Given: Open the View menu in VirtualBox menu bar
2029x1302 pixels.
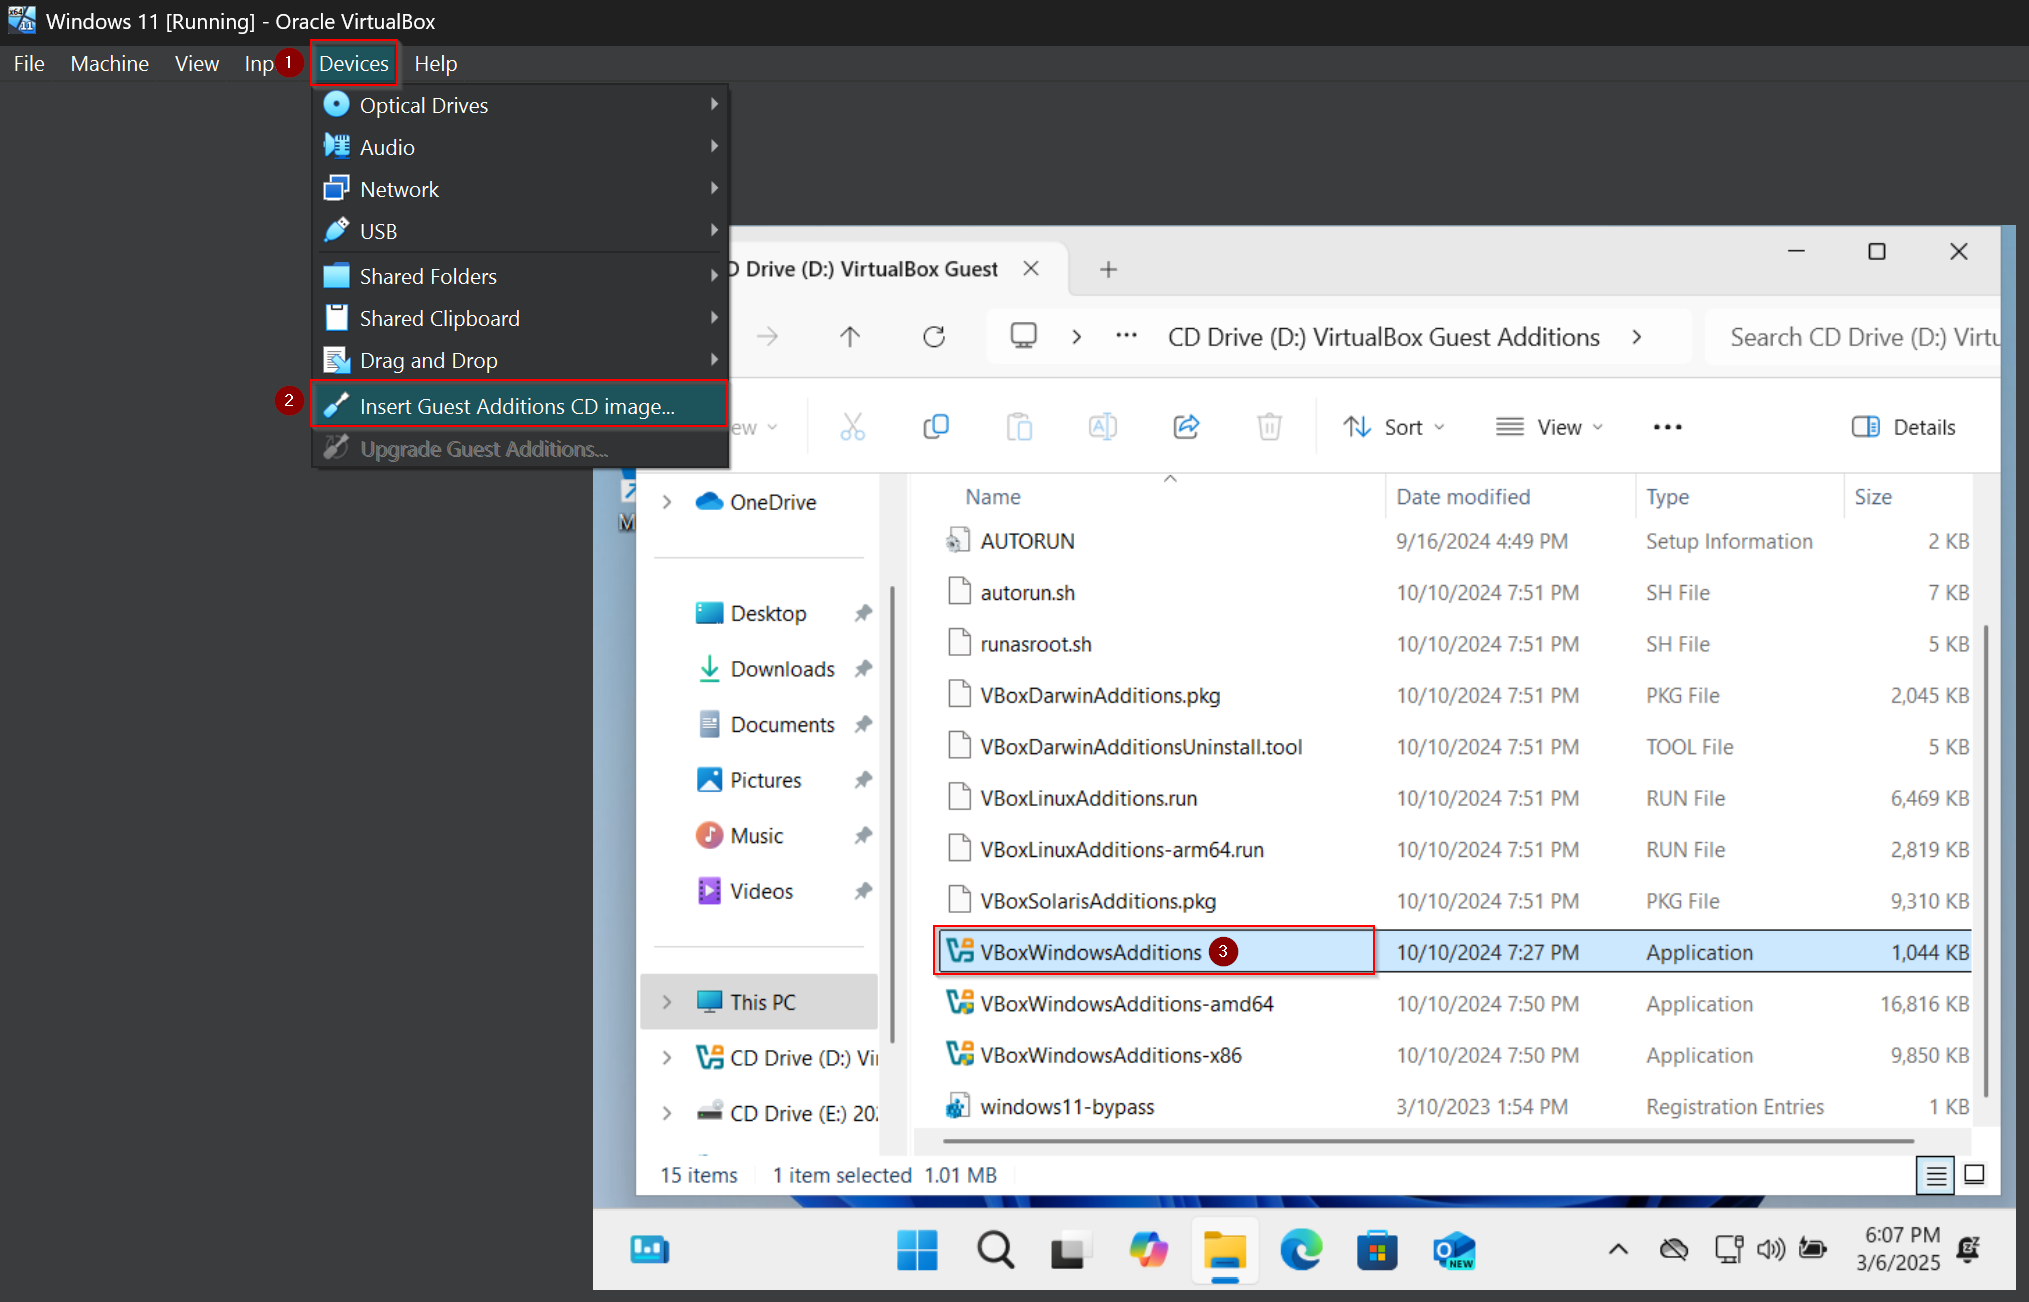Looking at the screenshot, I should click(197, 63).
